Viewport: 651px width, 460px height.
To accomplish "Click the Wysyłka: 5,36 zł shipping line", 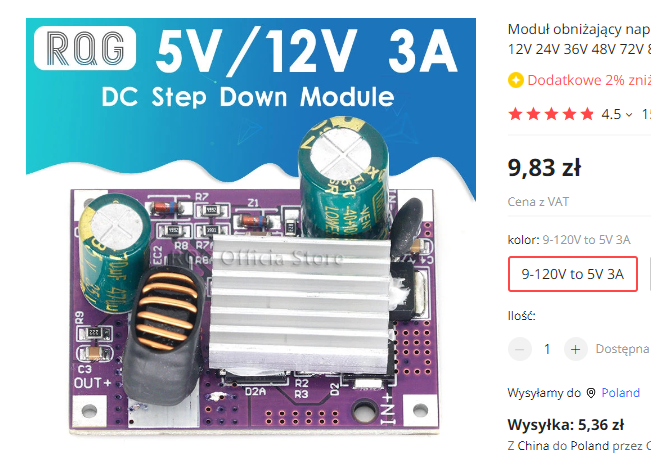I will (565, 425).
